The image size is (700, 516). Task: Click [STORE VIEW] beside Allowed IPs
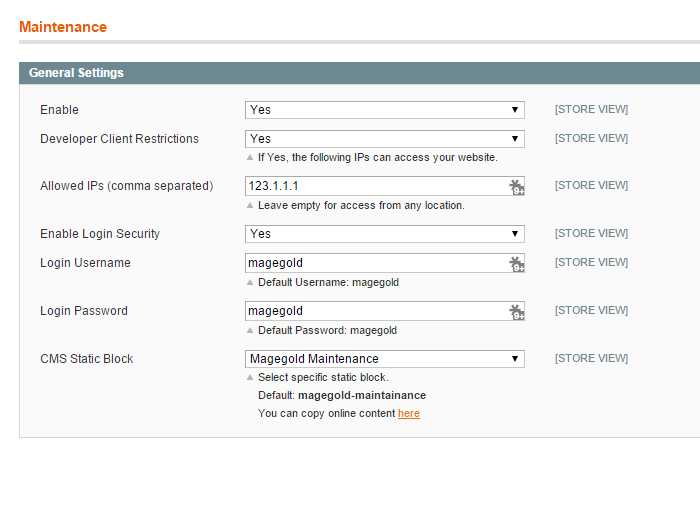coord(591,185)
